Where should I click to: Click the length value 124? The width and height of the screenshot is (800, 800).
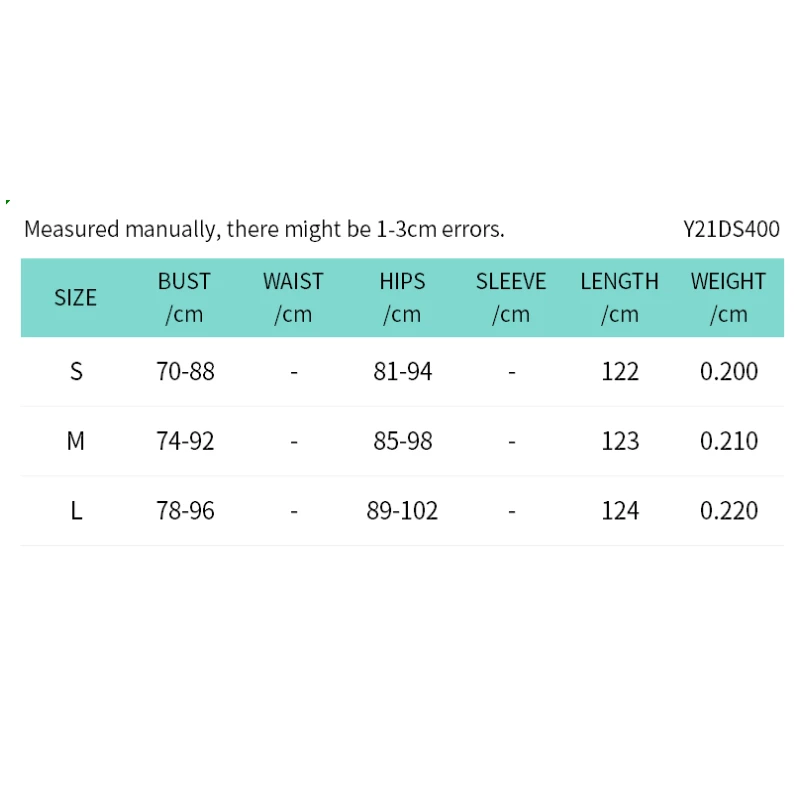pos(620,511)
